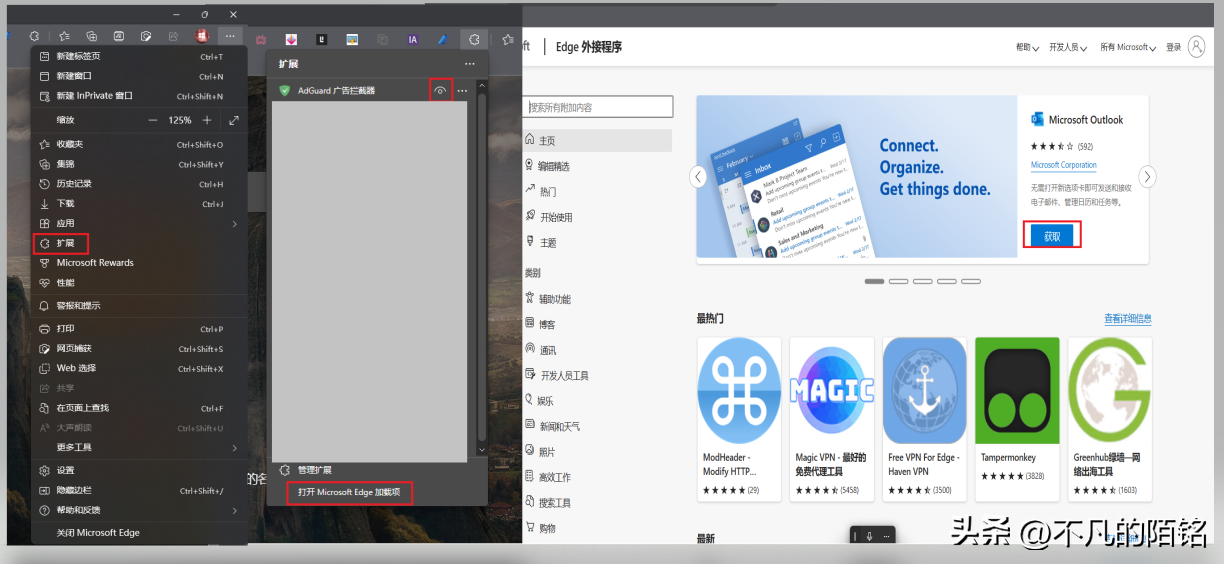Viewport: 1224px width, 564px height.
Task: Open Magic VPN extension thumbnail
Action: click(832, 390)
